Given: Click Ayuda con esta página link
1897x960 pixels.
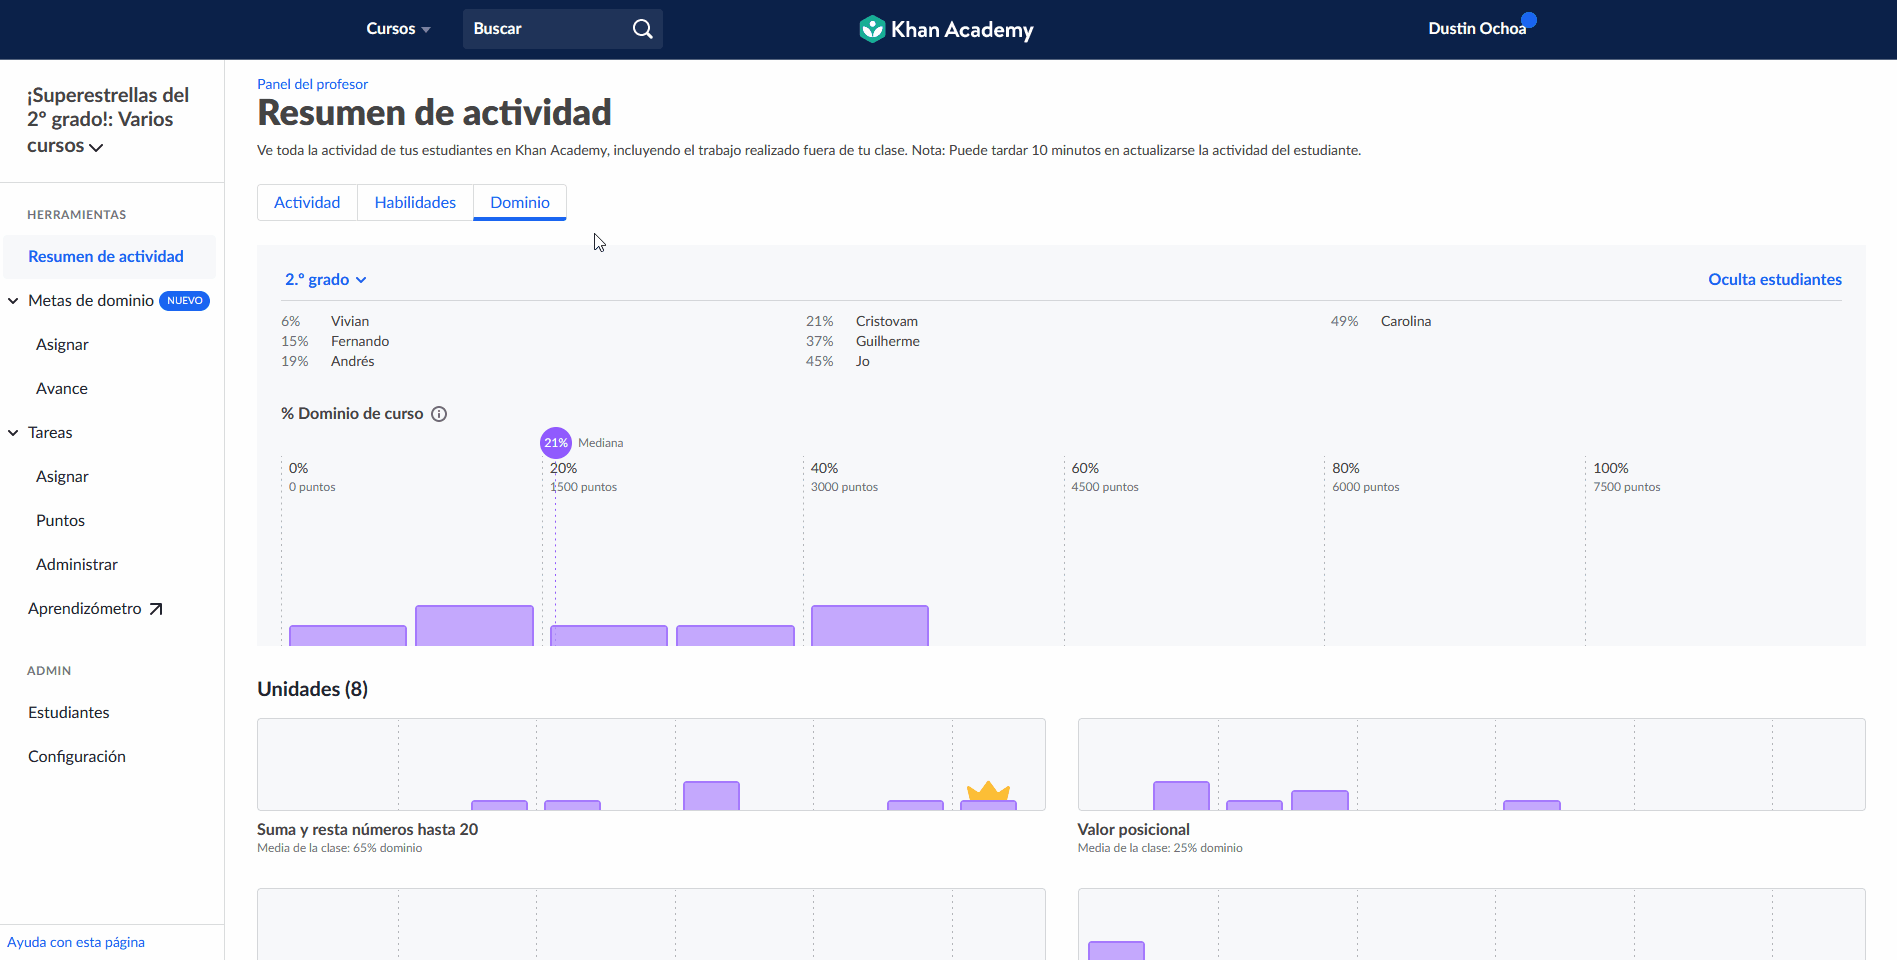Looking at the screenshot, I should coord(76,942).
